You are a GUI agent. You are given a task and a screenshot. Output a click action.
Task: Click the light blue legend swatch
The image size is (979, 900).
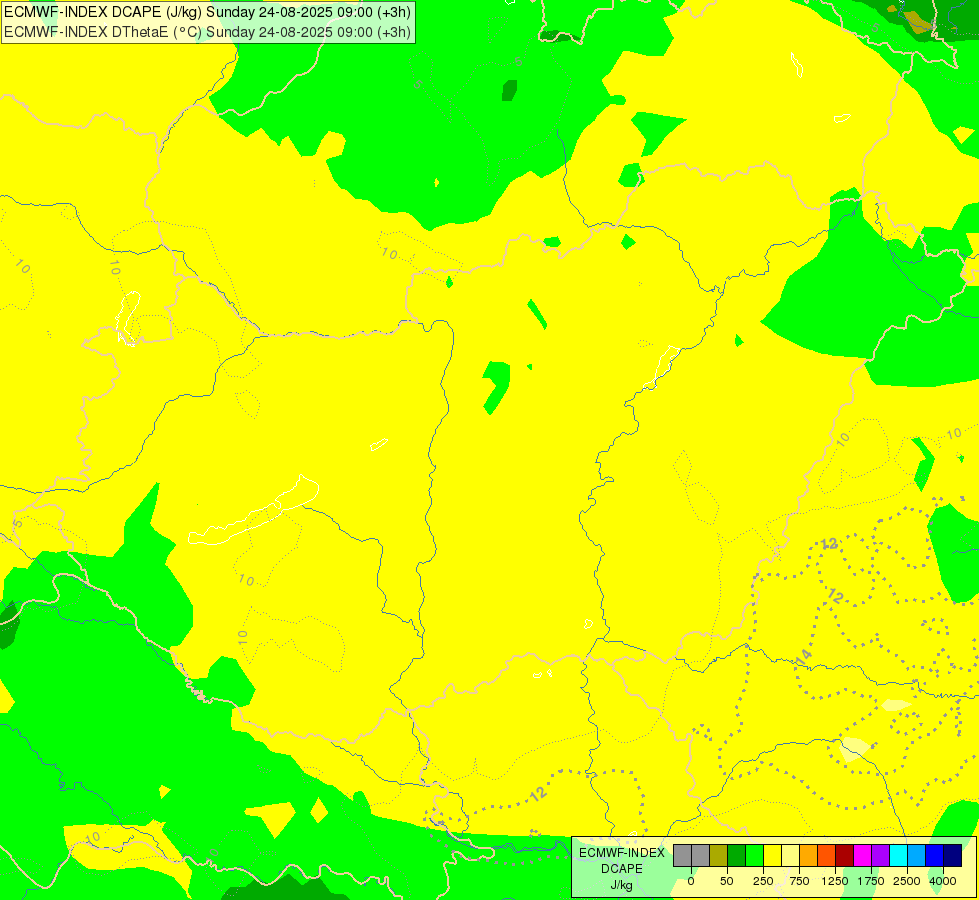tap(917, 856)
